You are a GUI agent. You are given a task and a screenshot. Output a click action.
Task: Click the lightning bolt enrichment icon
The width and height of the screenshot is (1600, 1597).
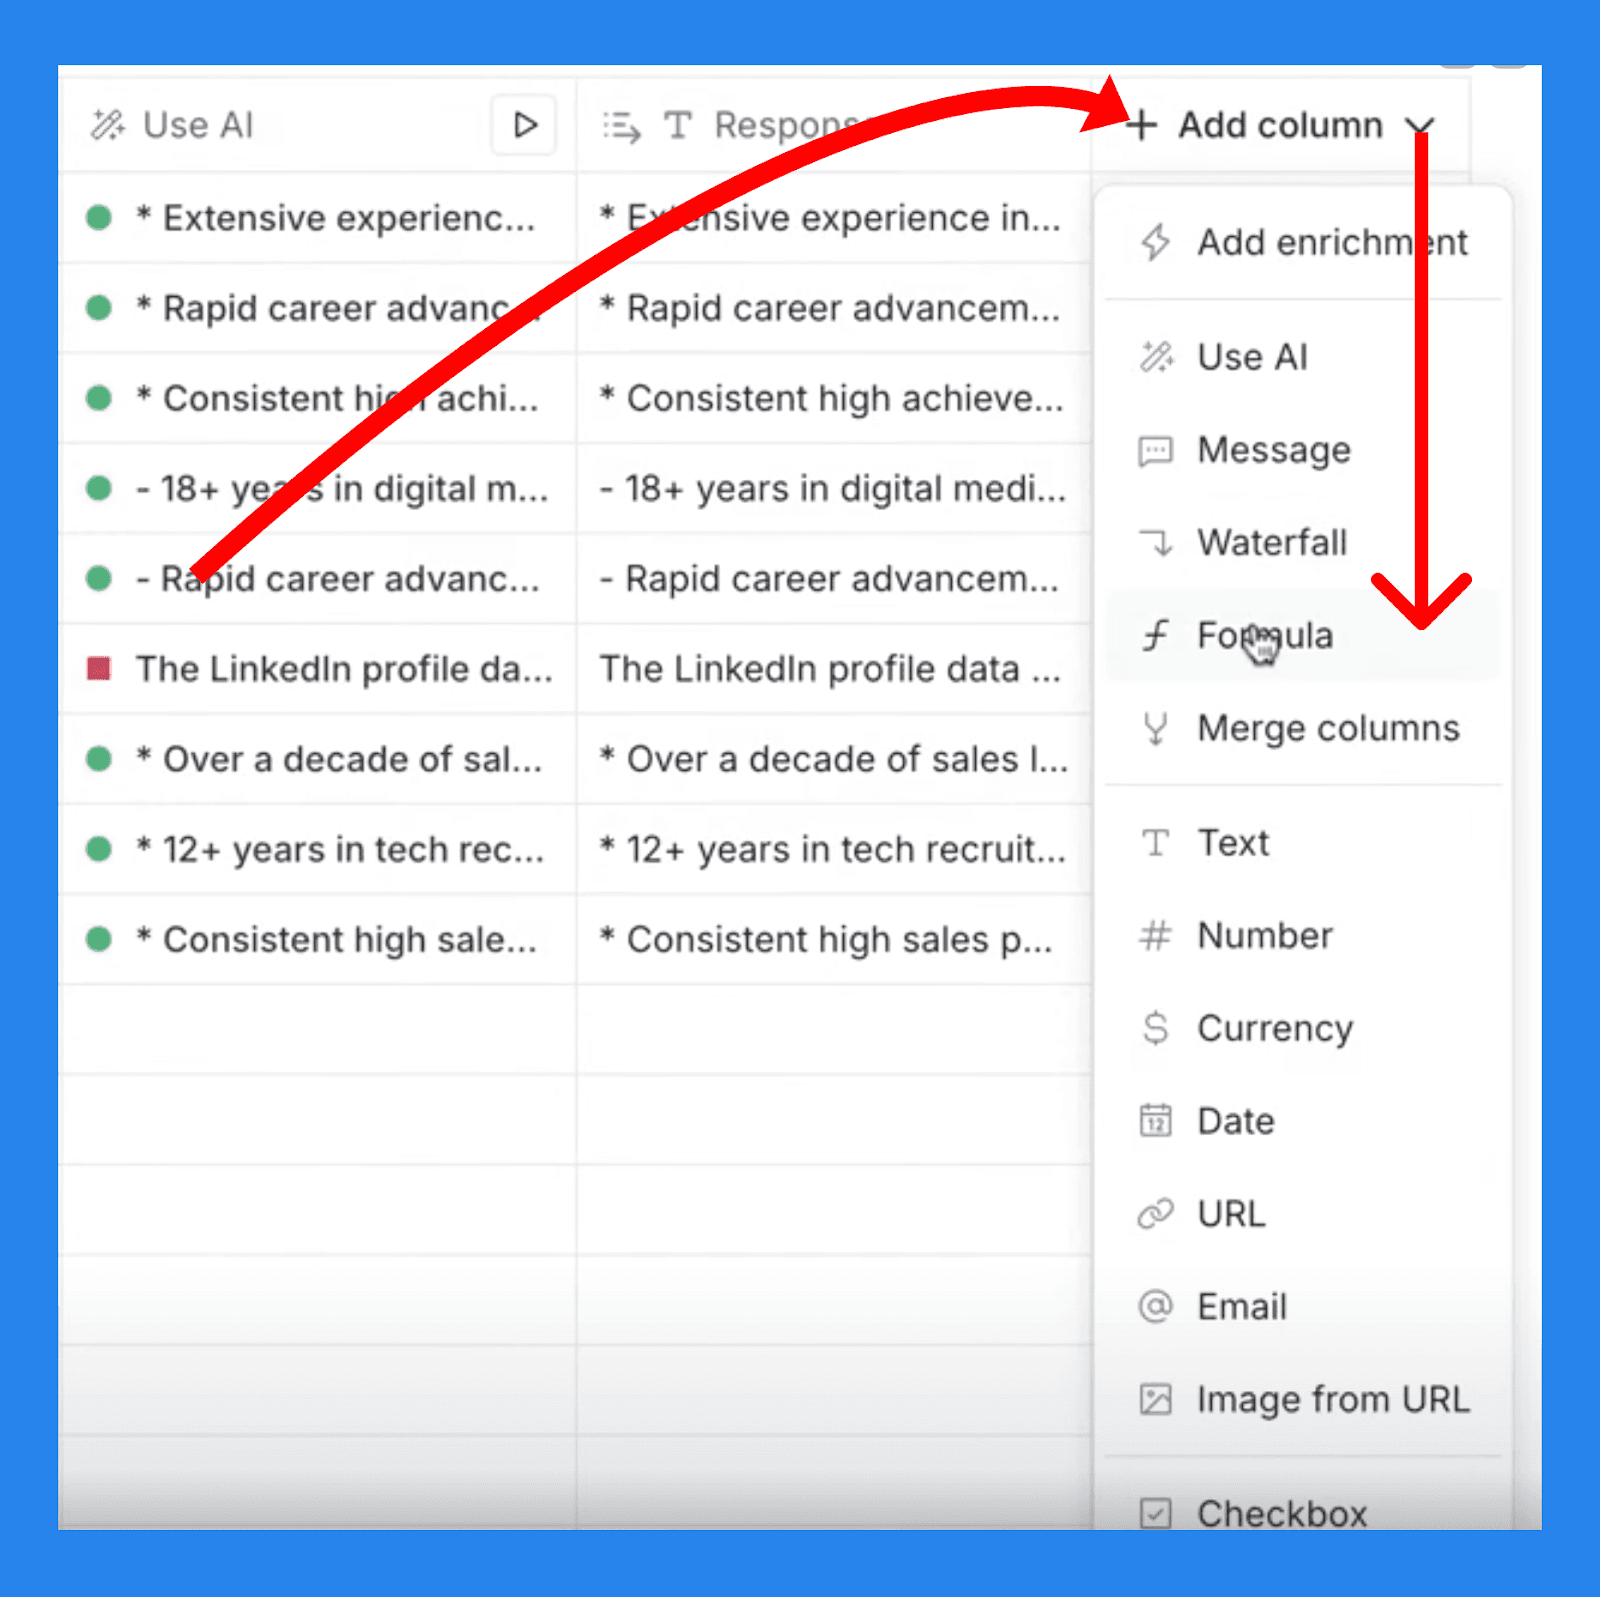[1155, 242]
